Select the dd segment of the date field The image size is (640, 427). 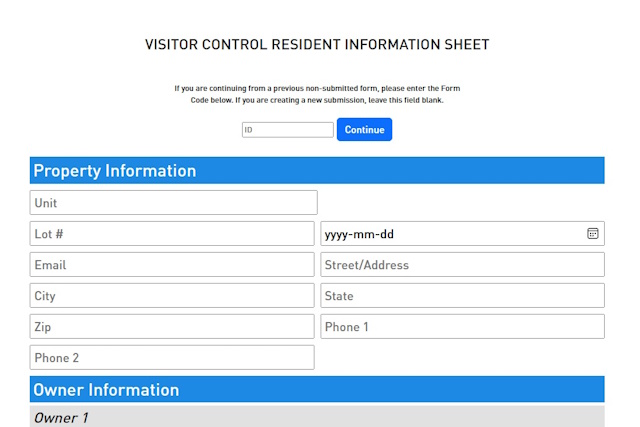click(387, 234)
